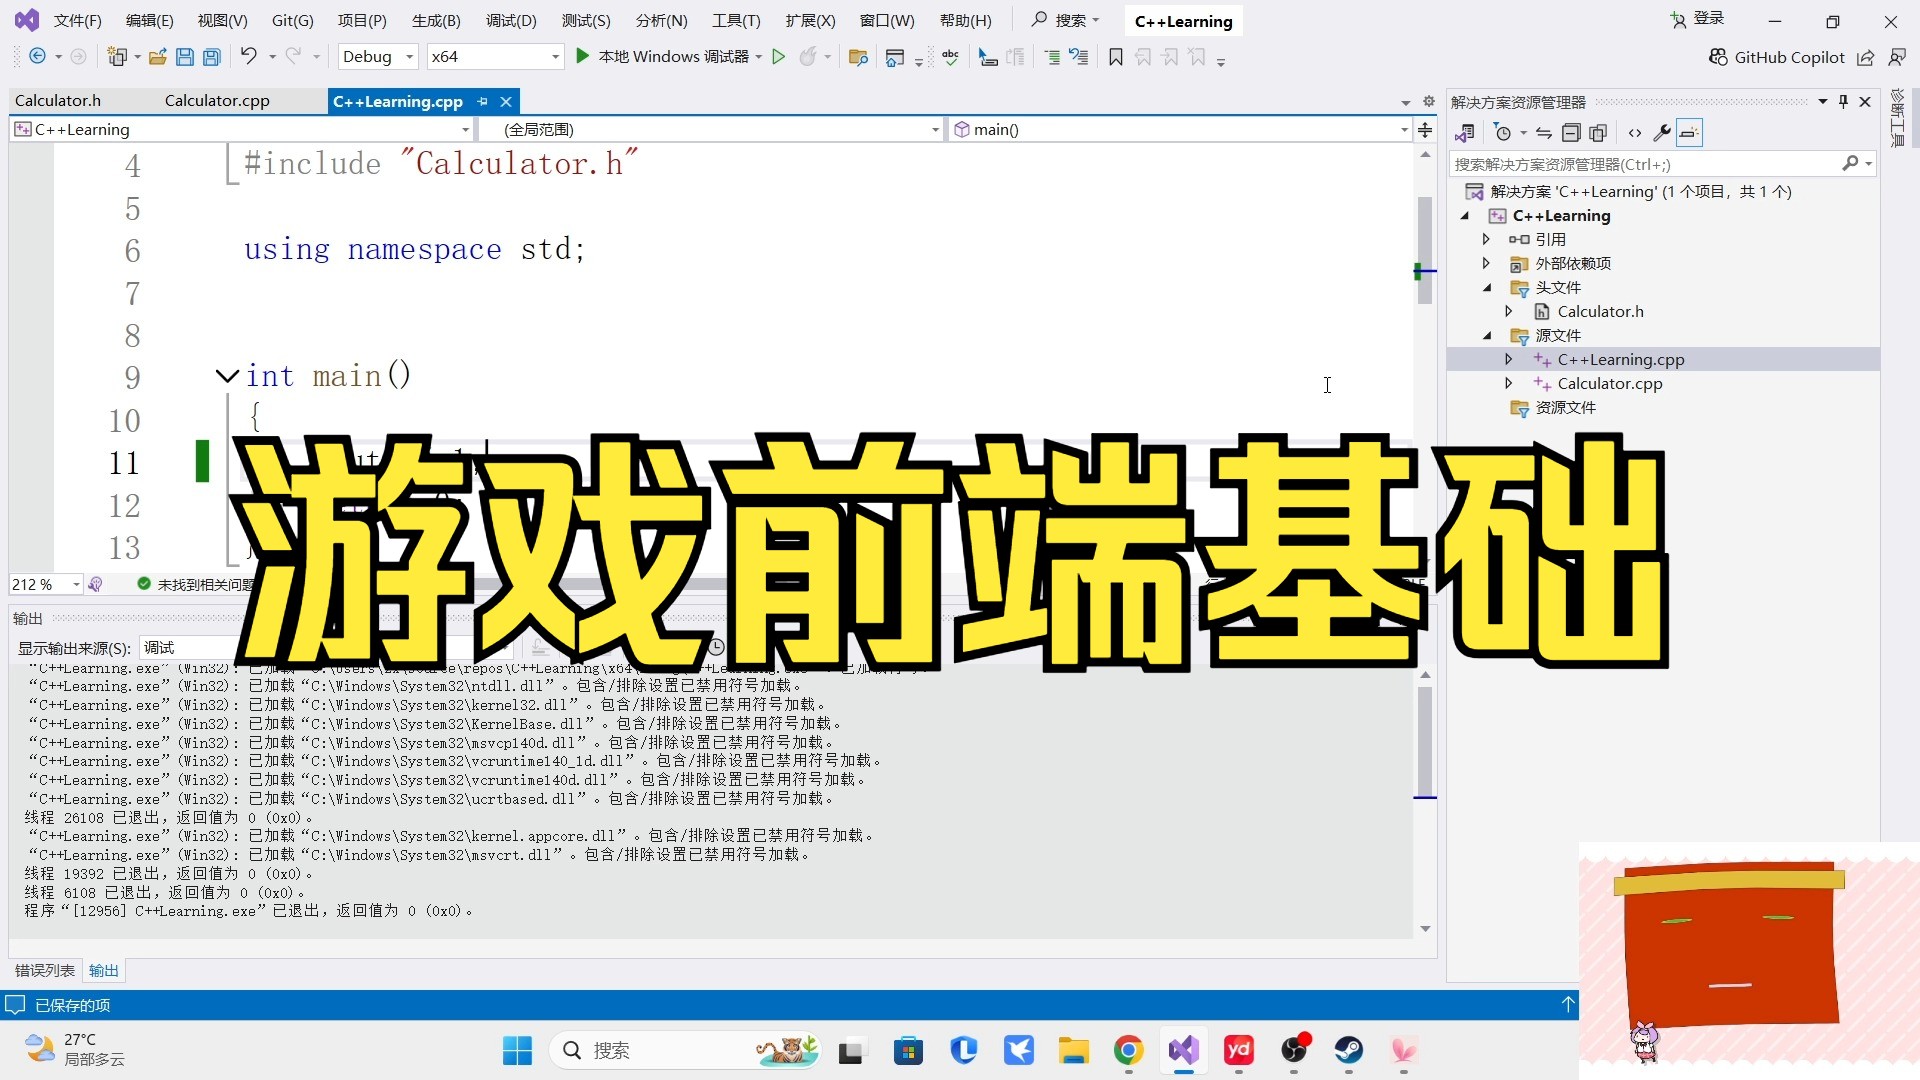Expand the 外部依赖项 node
Image resolution: width=1920 pixels, height=1080 pixels.
pyautogui.click(x=1486, y=264)
